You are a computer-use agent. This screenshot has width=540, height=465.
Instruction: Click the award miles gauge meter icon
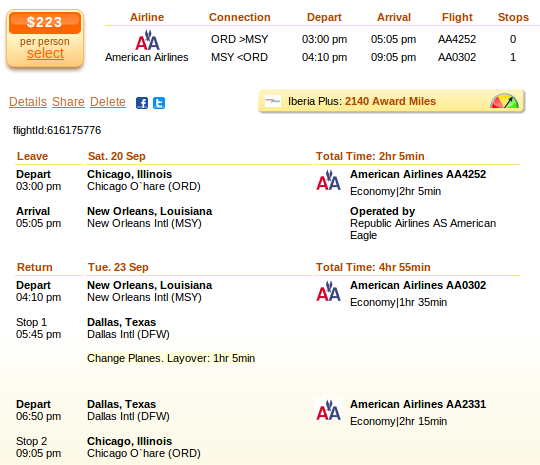pyautogui.click(x=505, y=101)
